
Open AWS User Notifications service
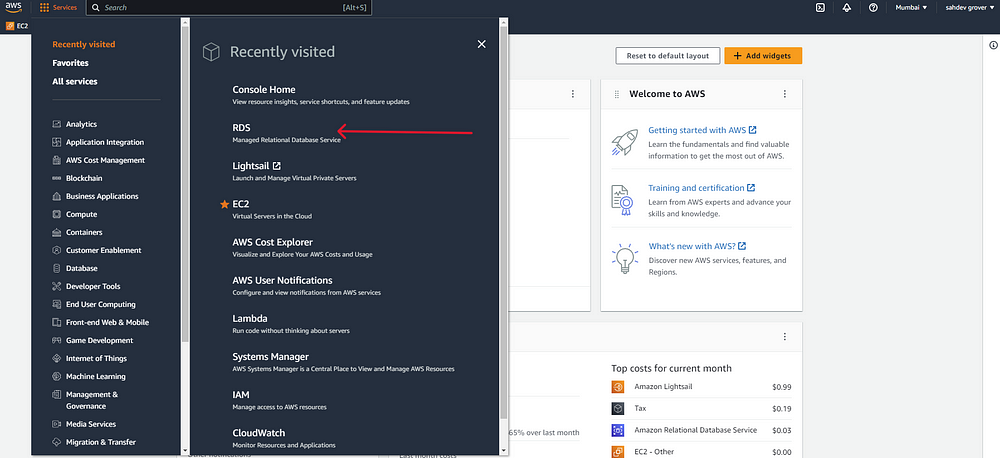(x=282, y=281)
